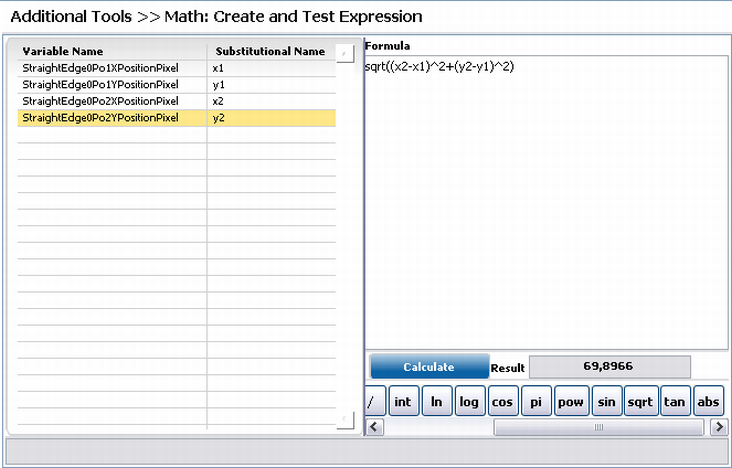Insert the log function
This screenshot has width=732, height=468.
pyautogui.click(x=469, y=401)
